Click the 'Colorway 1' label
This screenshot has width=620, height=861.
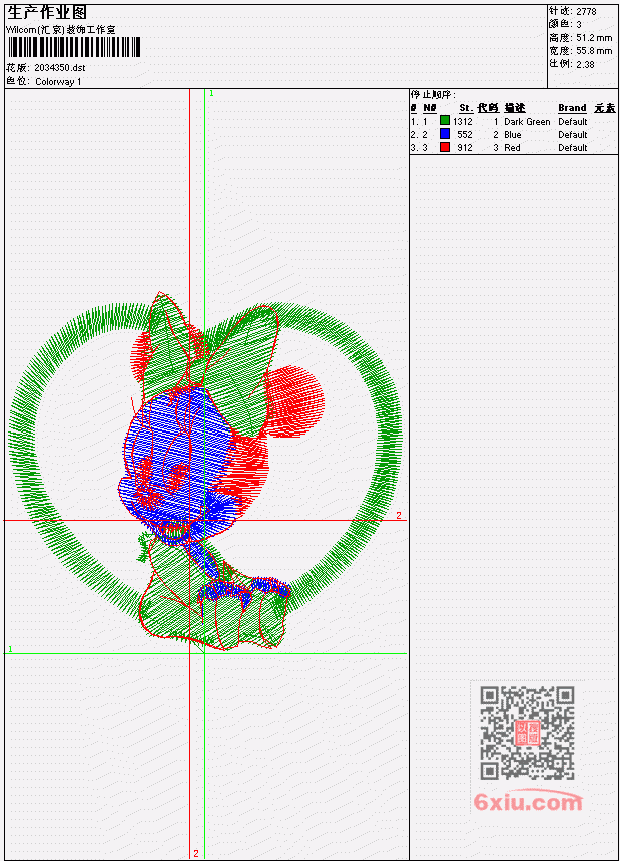pyautogui.click(x=58, y=82)
